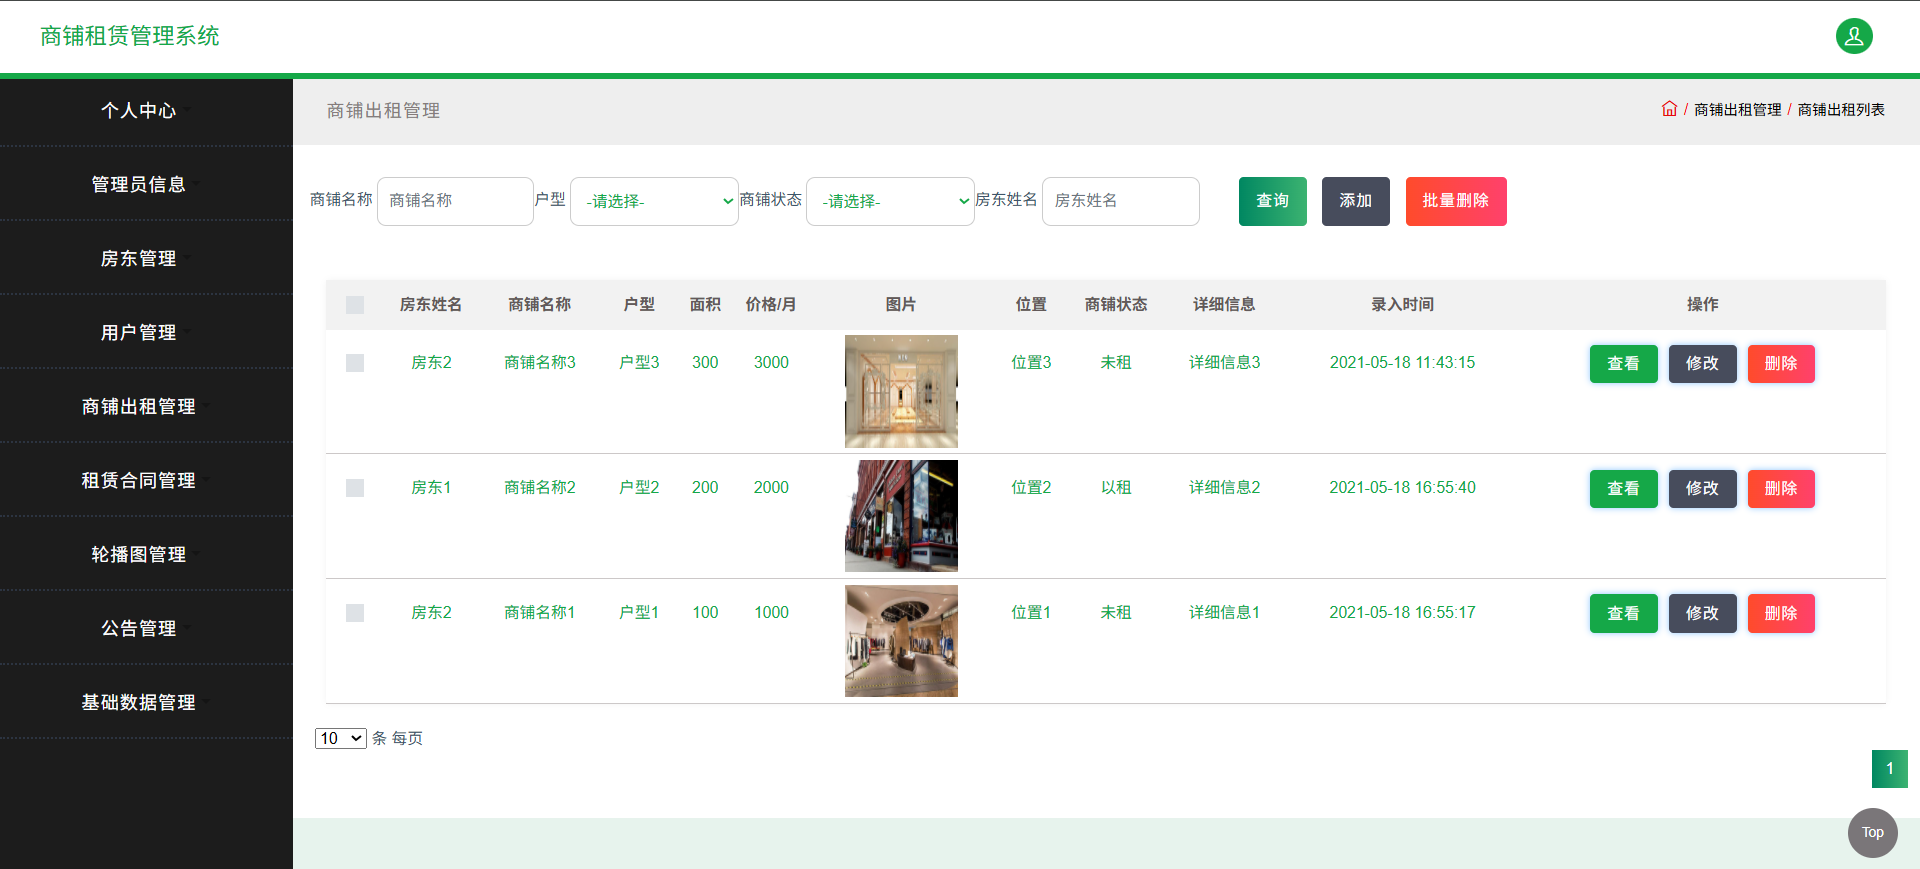Image resolution: width=1920 pixels, height=869 pixels.
Task: Edit 商铺名称2 with 修改 button
Action: [1703, 489]
